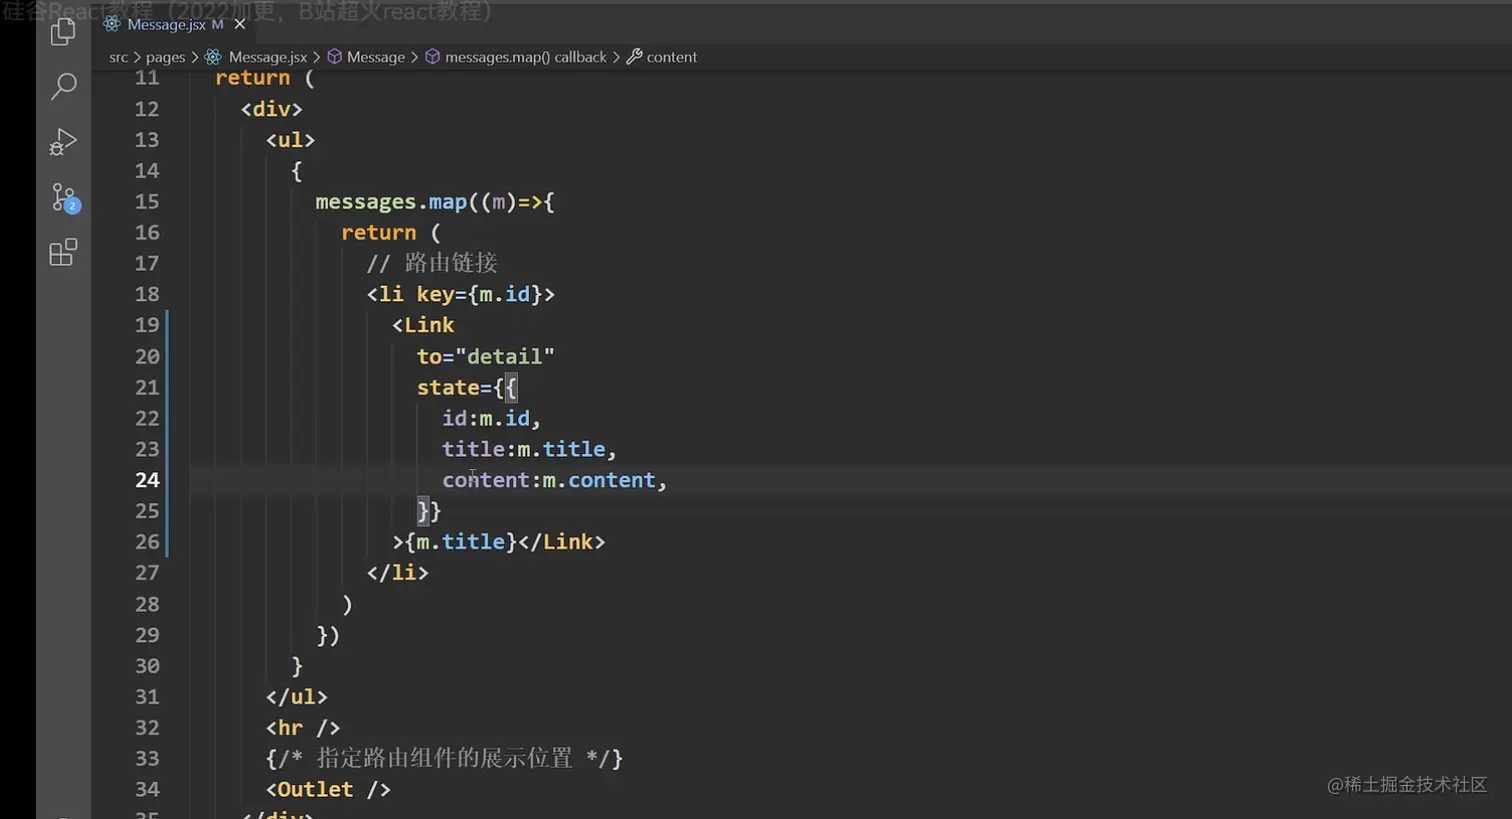Open the Run and Debug view
Viewport: 1512px width, 819px height.
click(63, 142)
